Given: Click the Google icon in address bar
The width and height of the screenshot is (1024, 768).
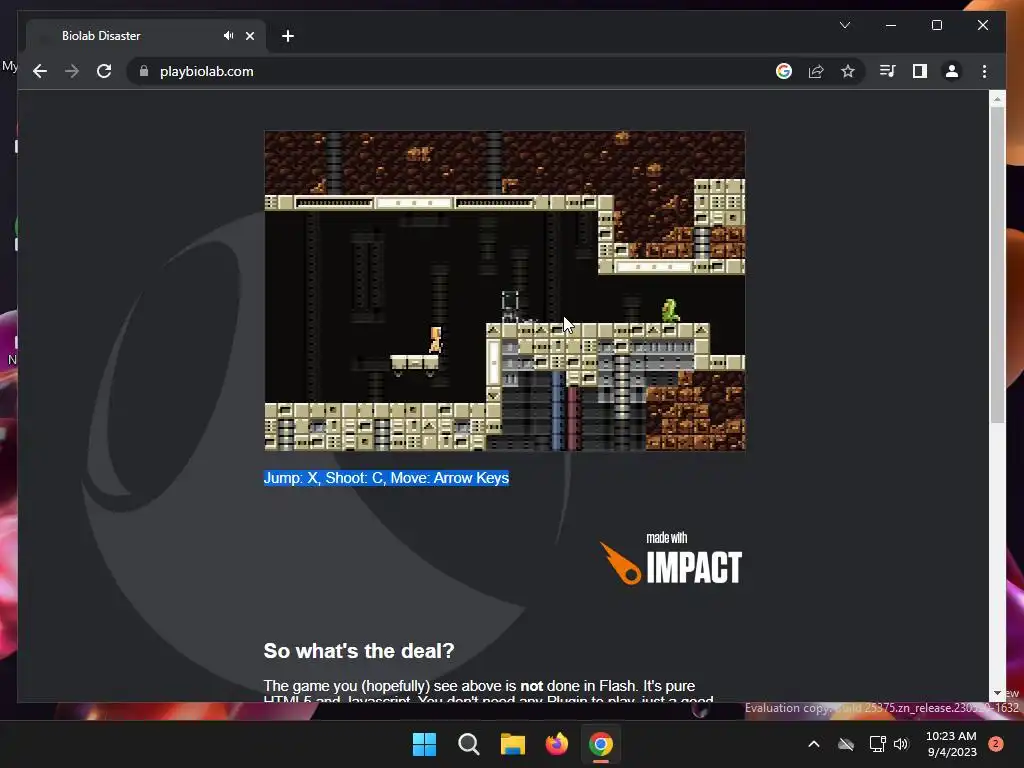Looking at the screenshot, I should point(784,71).
